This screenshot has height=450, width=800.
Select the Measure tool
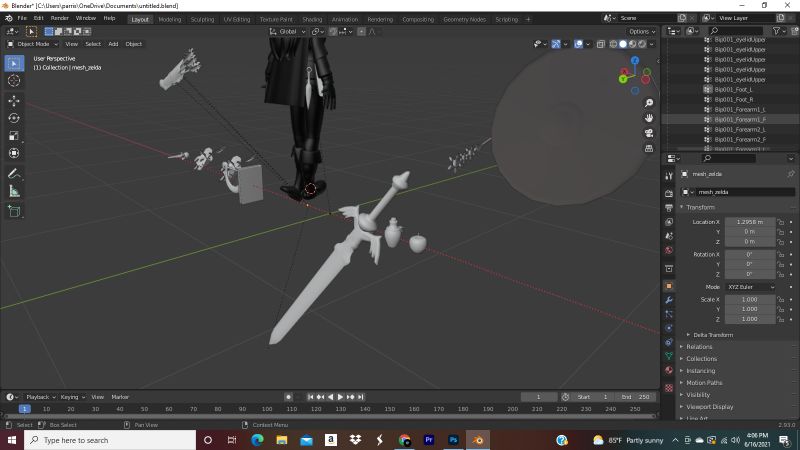(14, 191)
